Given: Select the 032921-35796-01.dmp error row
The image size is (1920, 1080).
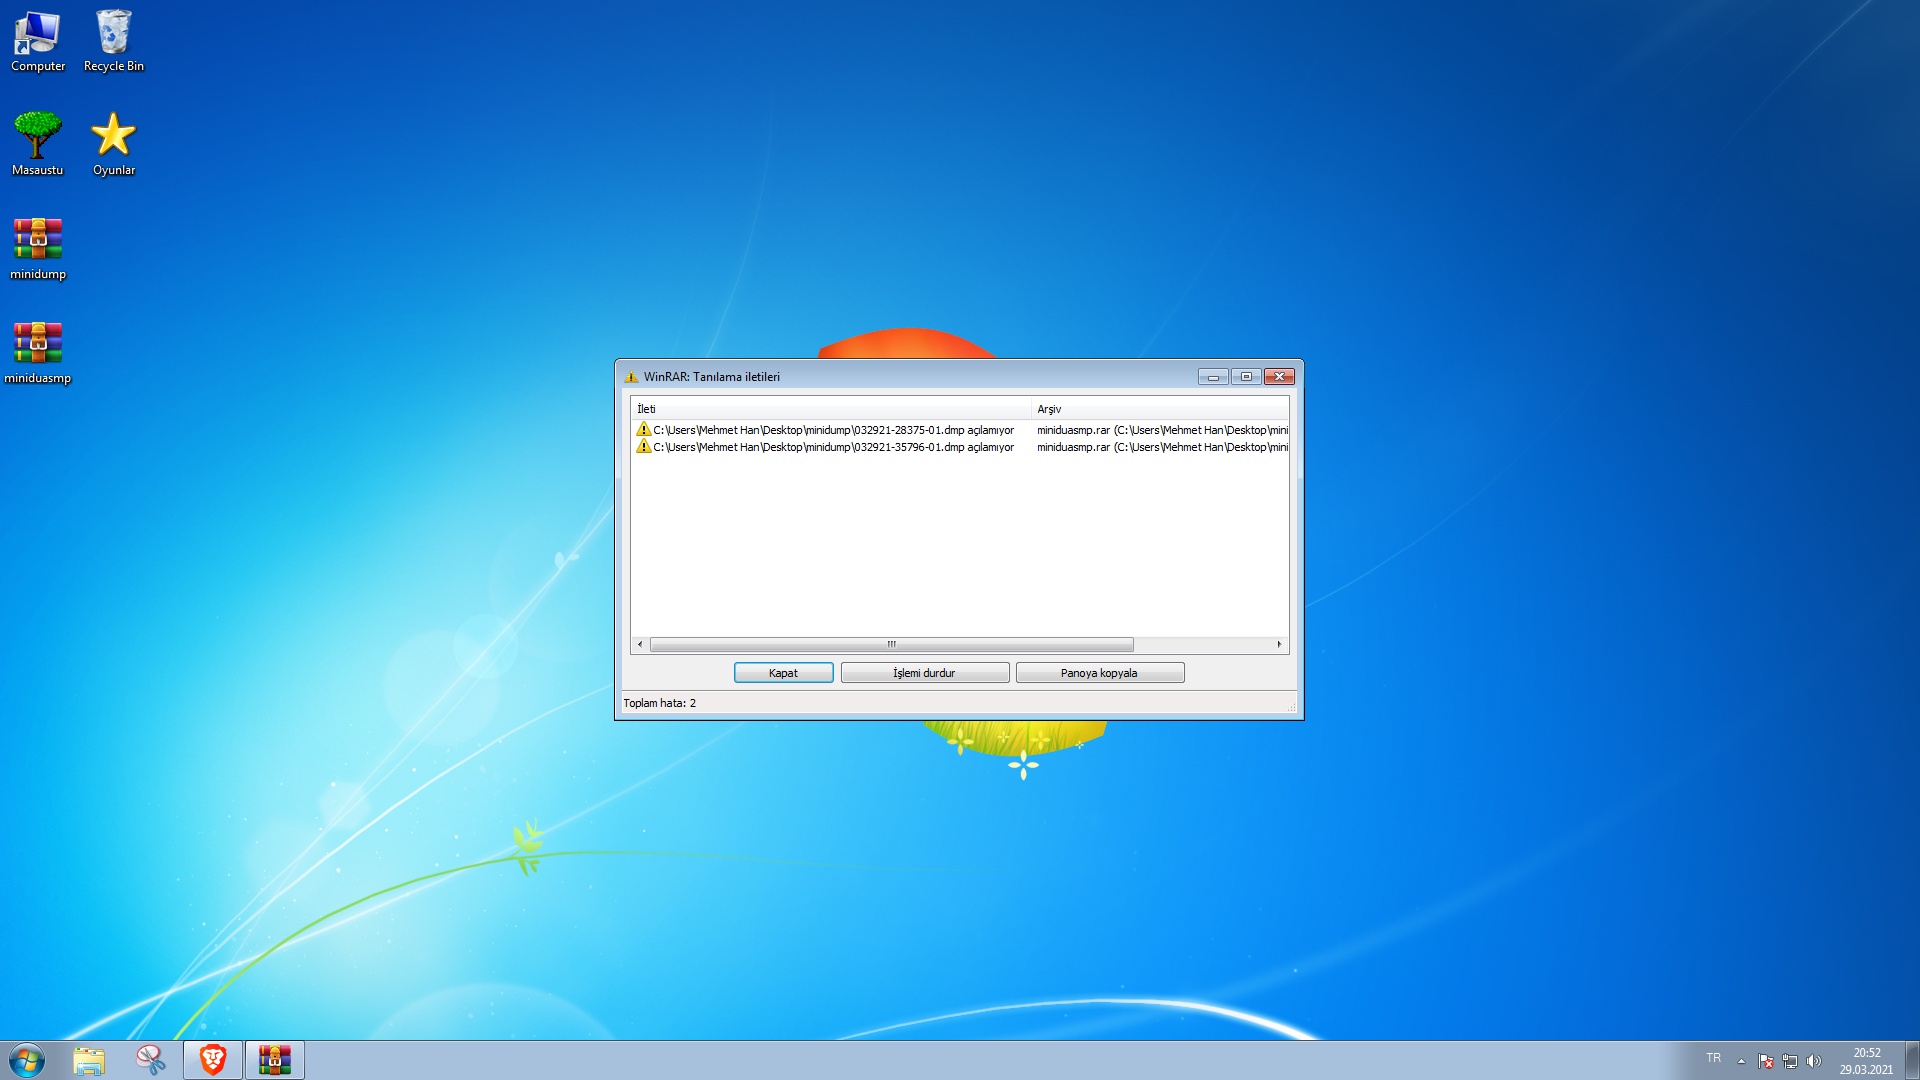Looking at the screenshot, I should (x=833, y=447).
